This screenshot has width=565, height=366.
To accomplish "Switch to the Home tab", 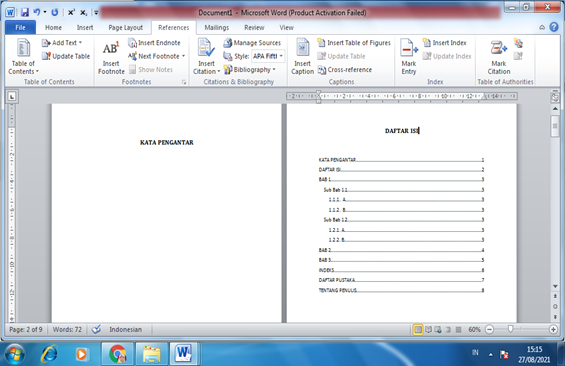I will coord(53,27).
